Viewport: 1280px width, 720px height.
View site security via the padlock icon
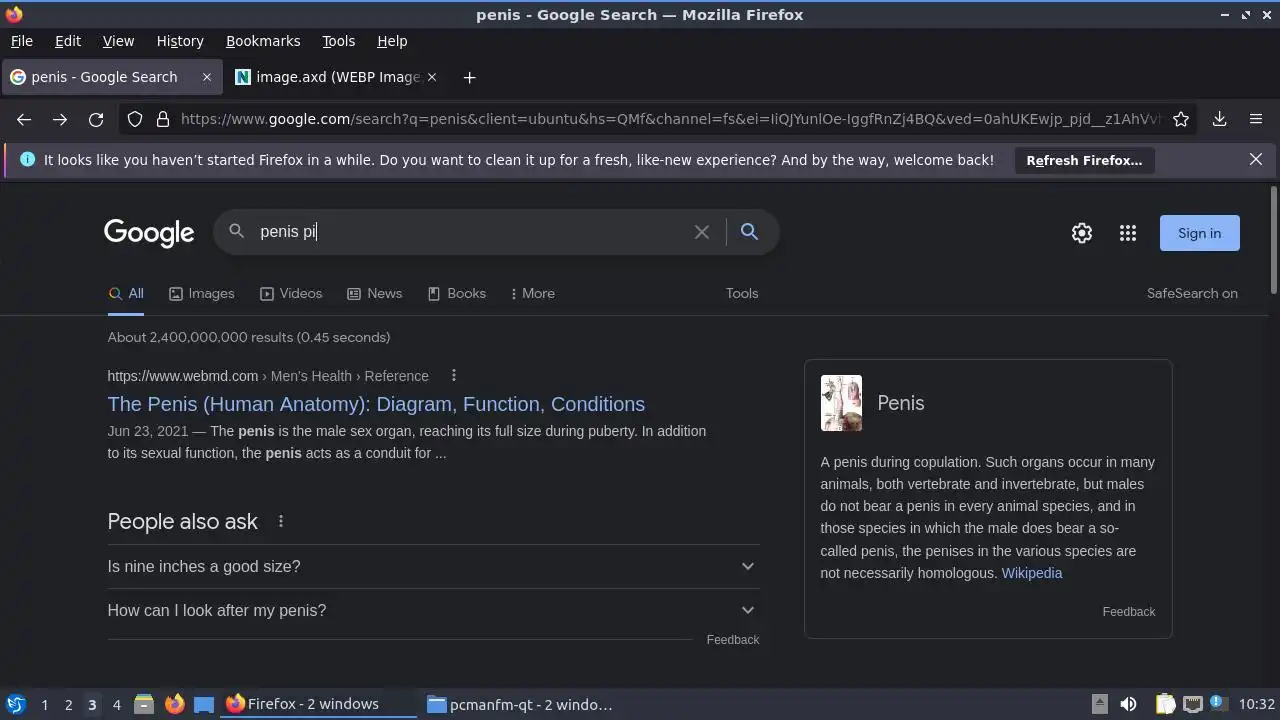163,119
